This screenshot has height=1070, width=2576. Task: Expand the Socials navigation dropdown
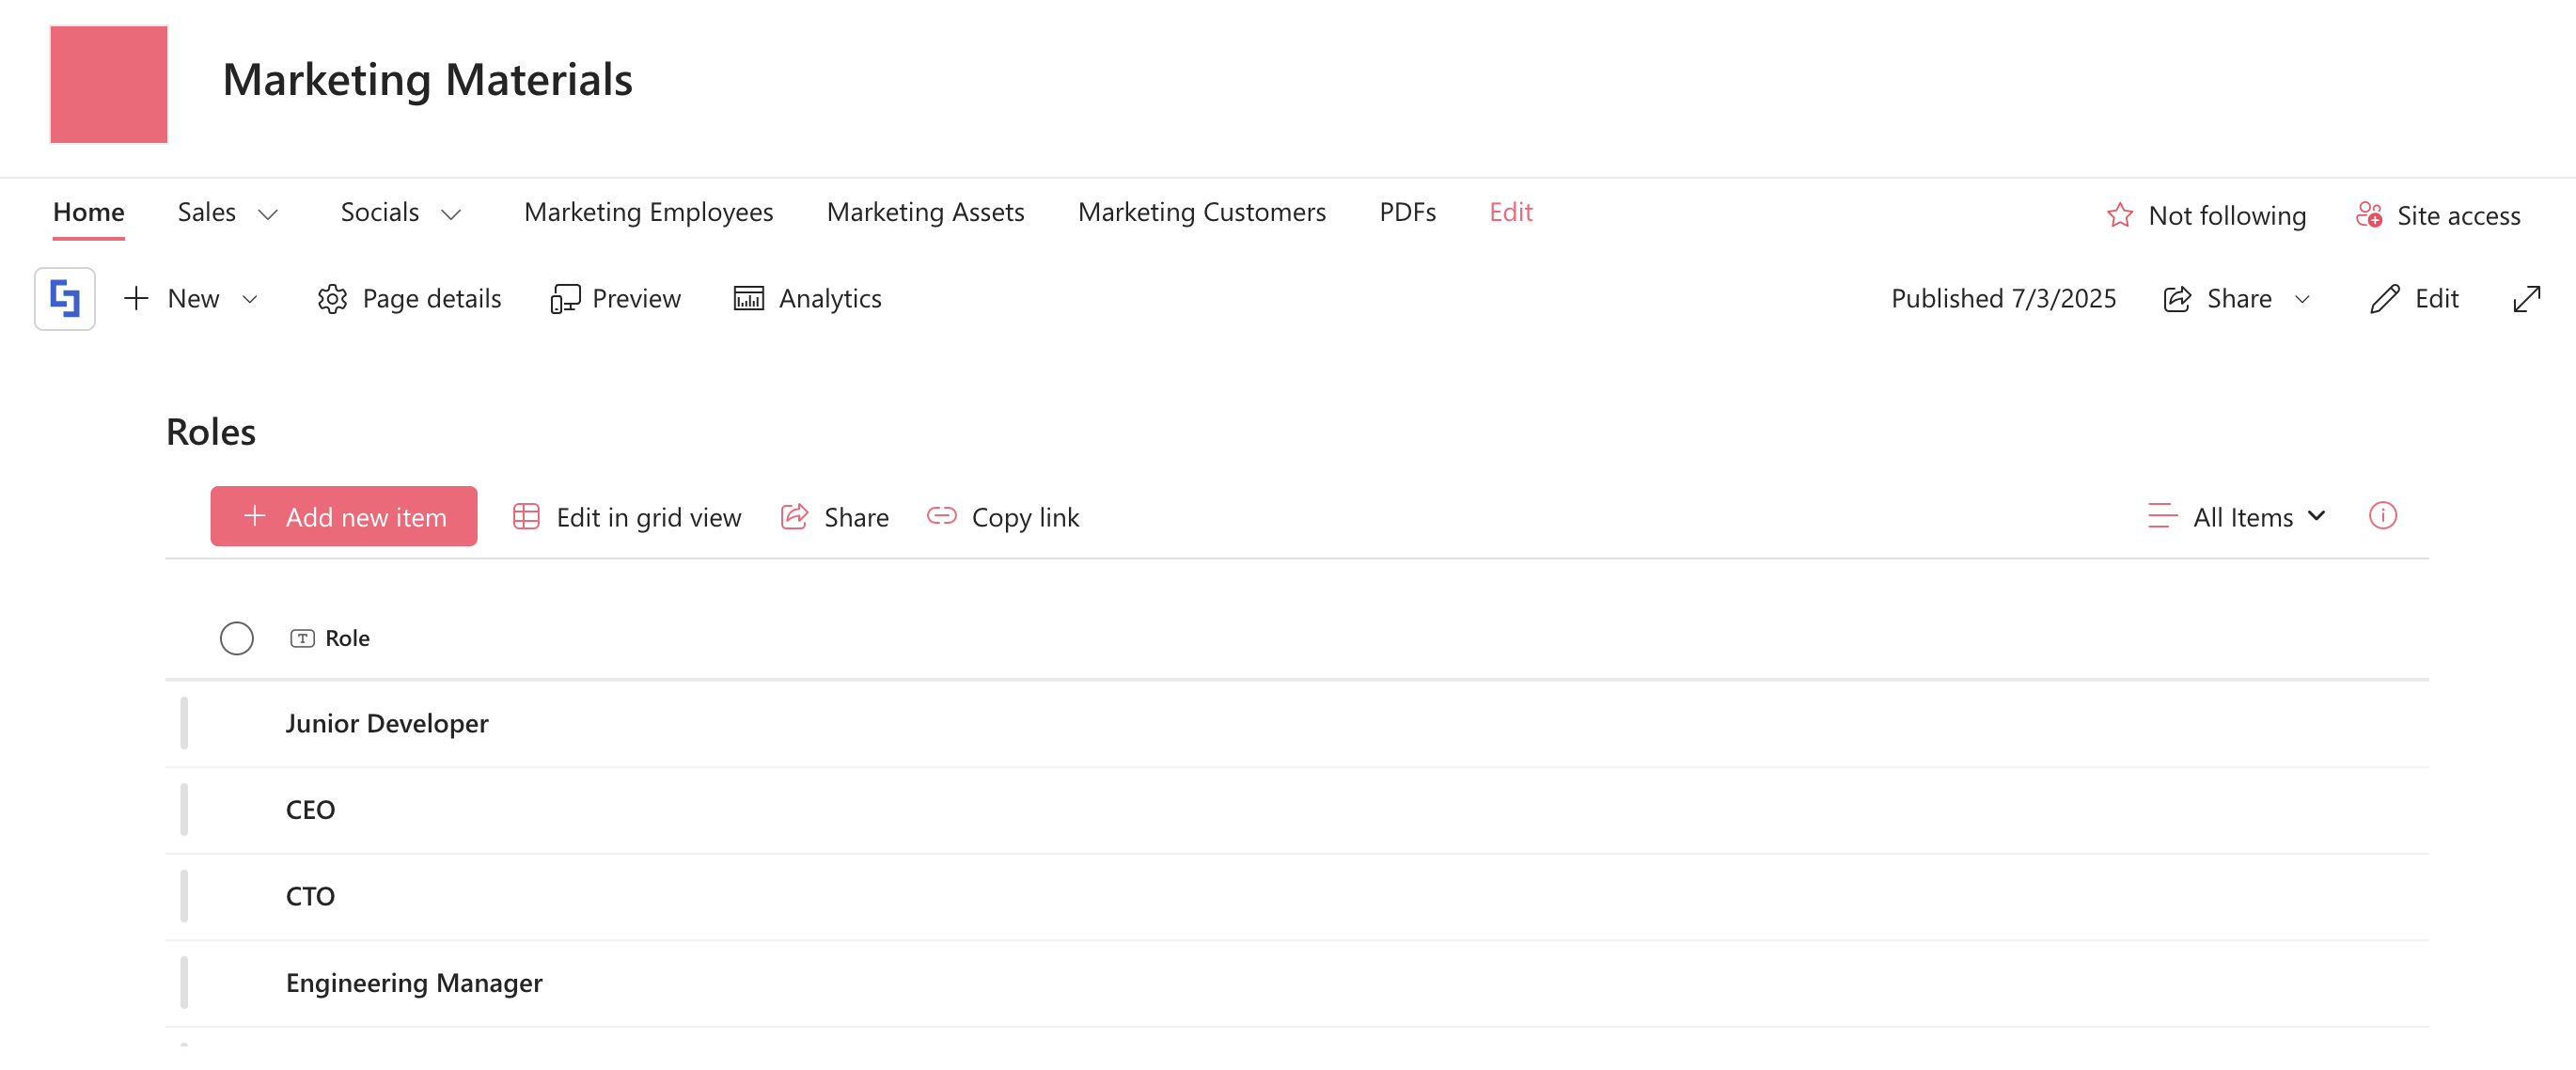pyautogui.click(x=451, y=215)
